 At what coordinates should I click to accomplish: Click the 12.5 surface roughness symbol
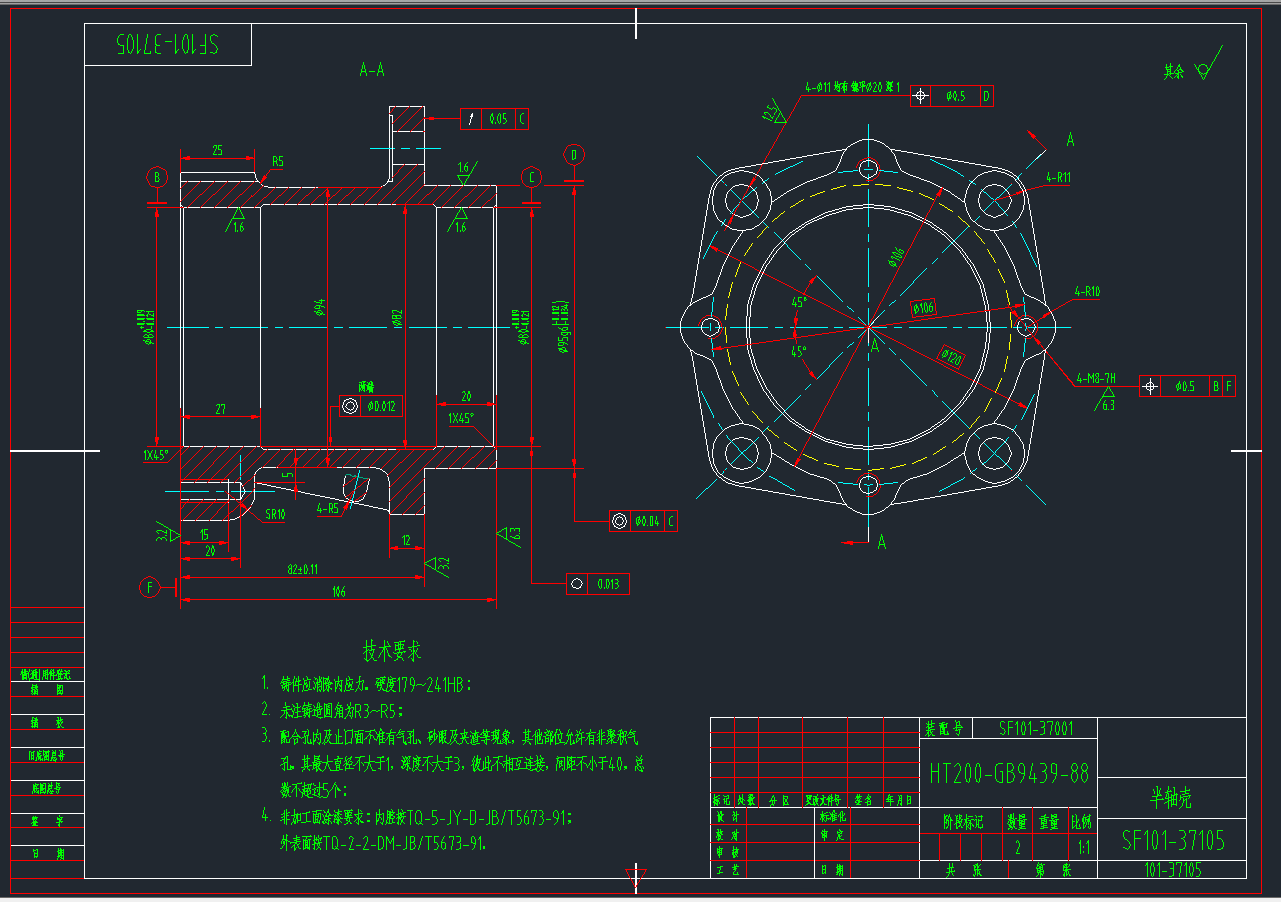(772, 112)
